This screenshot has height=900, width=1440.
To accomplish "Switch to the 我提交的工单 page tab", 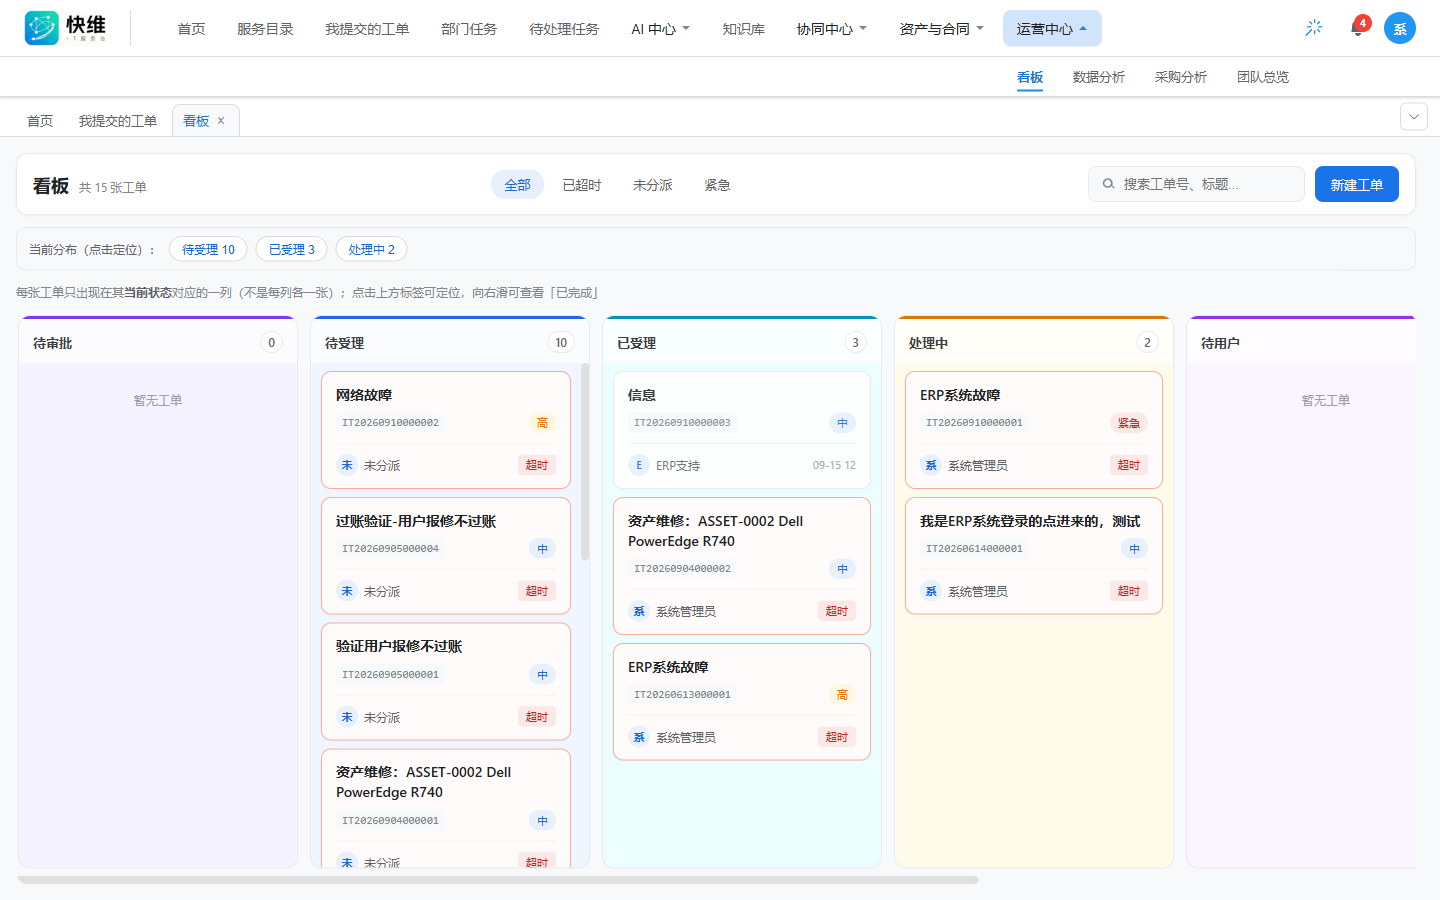I will coord(118,121).
